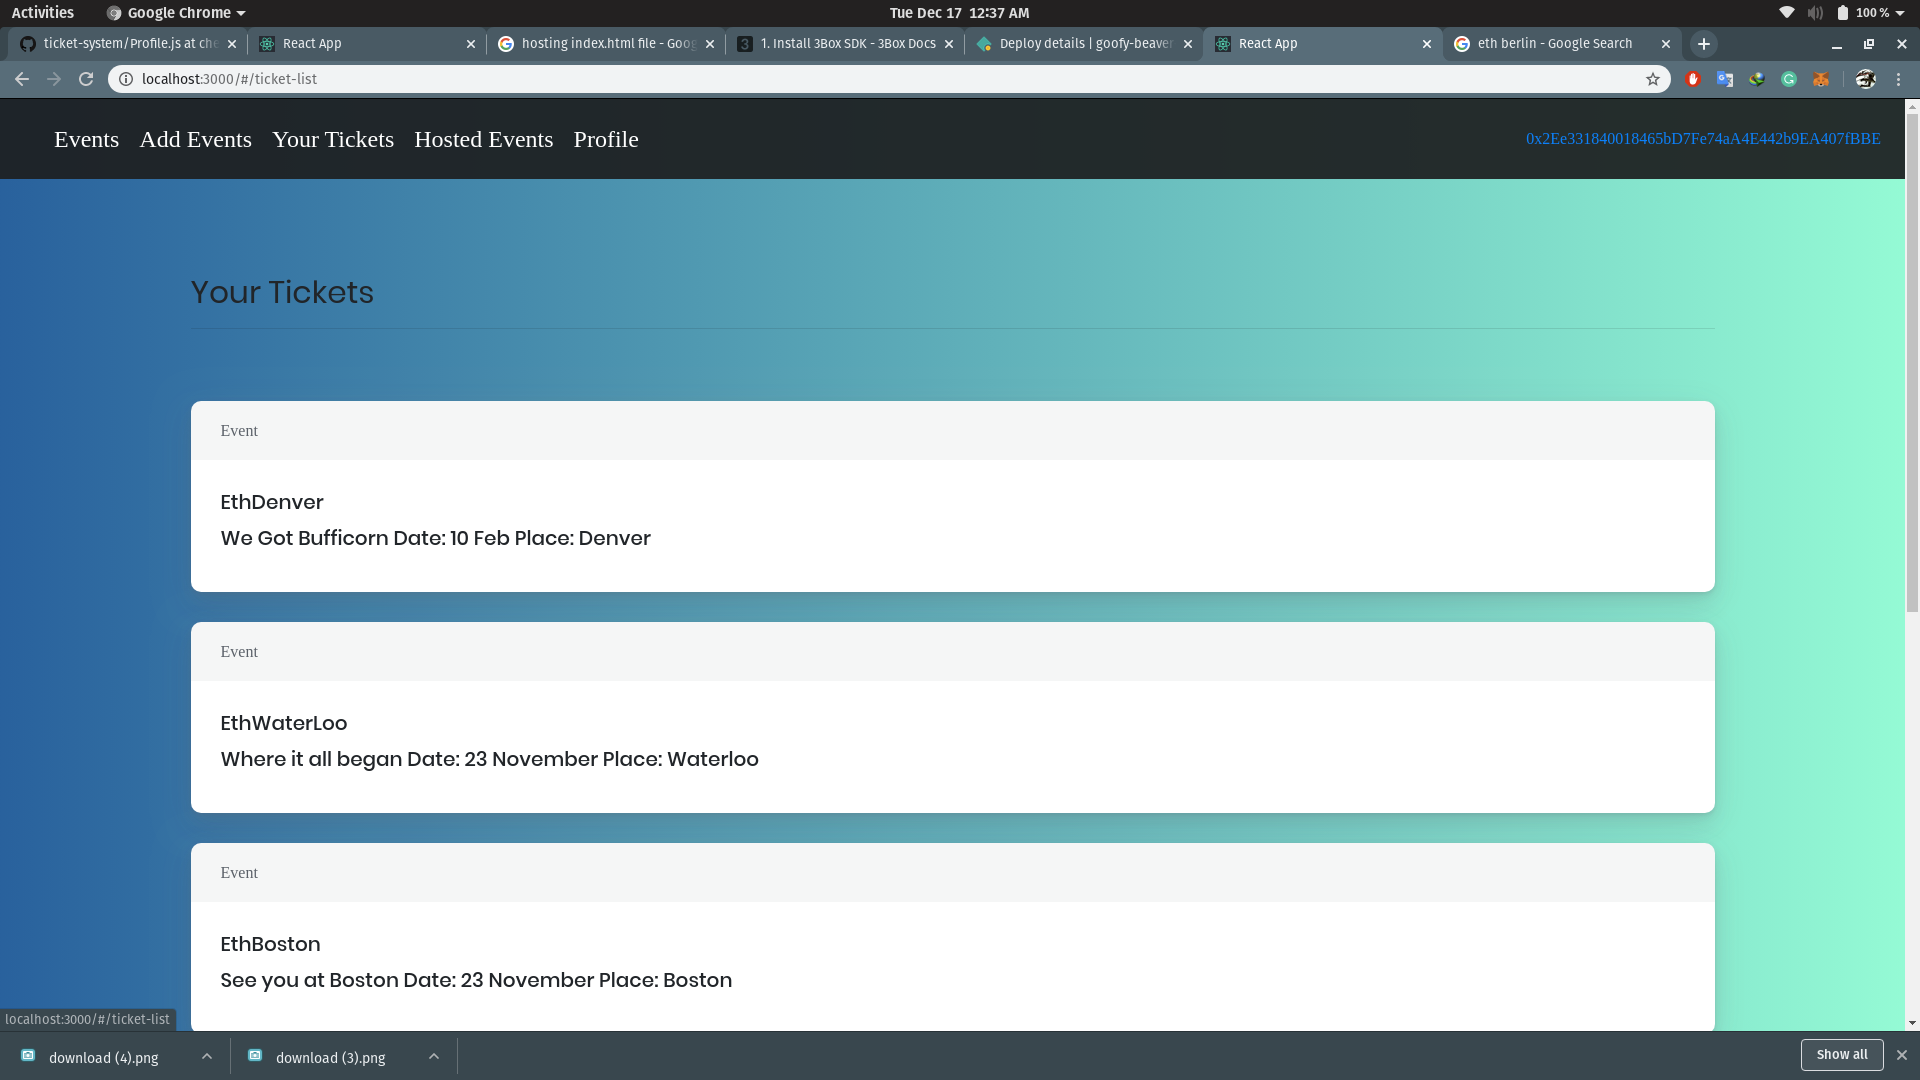Go to Hosted Events page

click(483, 139)
